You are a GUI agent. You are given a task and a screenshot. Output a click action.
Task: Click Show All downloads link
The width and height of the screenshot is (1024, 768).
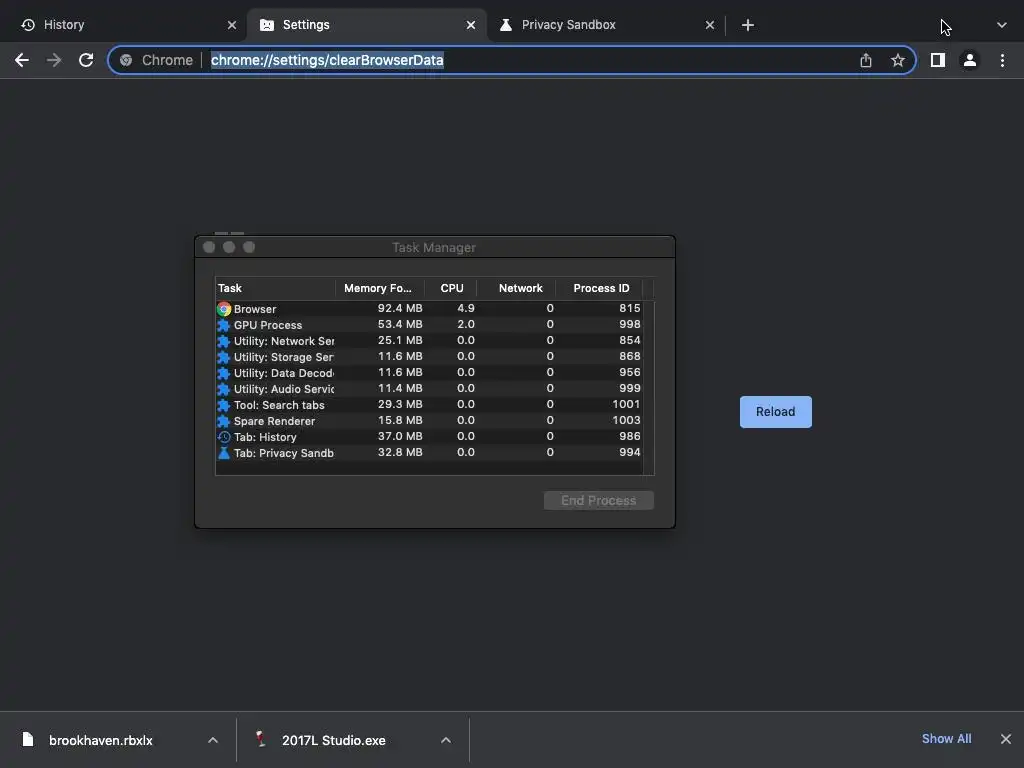(x=946, y=739)
